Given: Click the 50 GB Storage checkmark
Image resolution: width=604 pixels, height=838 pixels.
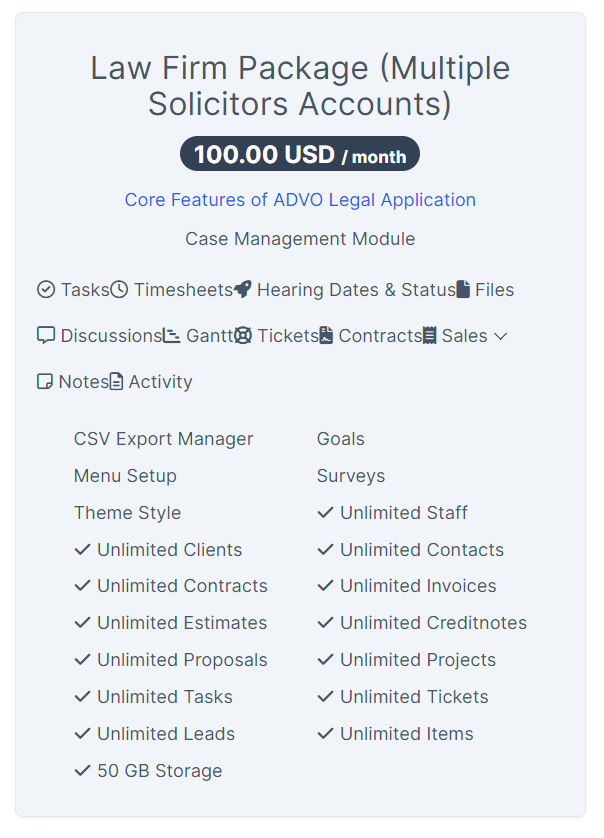Looking at the screenshot, I should 83,771.
